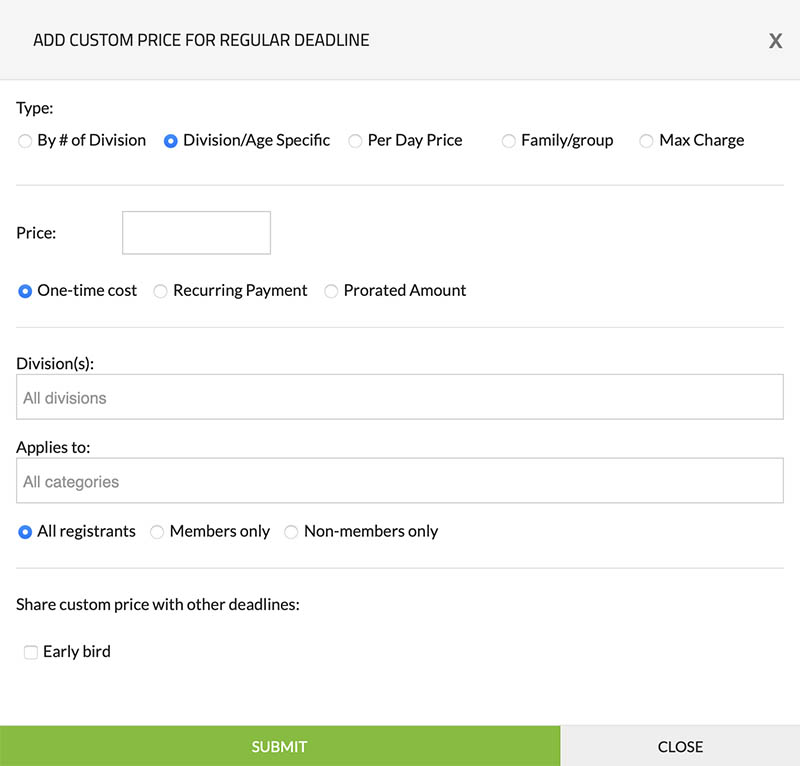Click into the Price input box
Image resolution: width=800 pixels, height=766 pixels.
pos(196,233)
